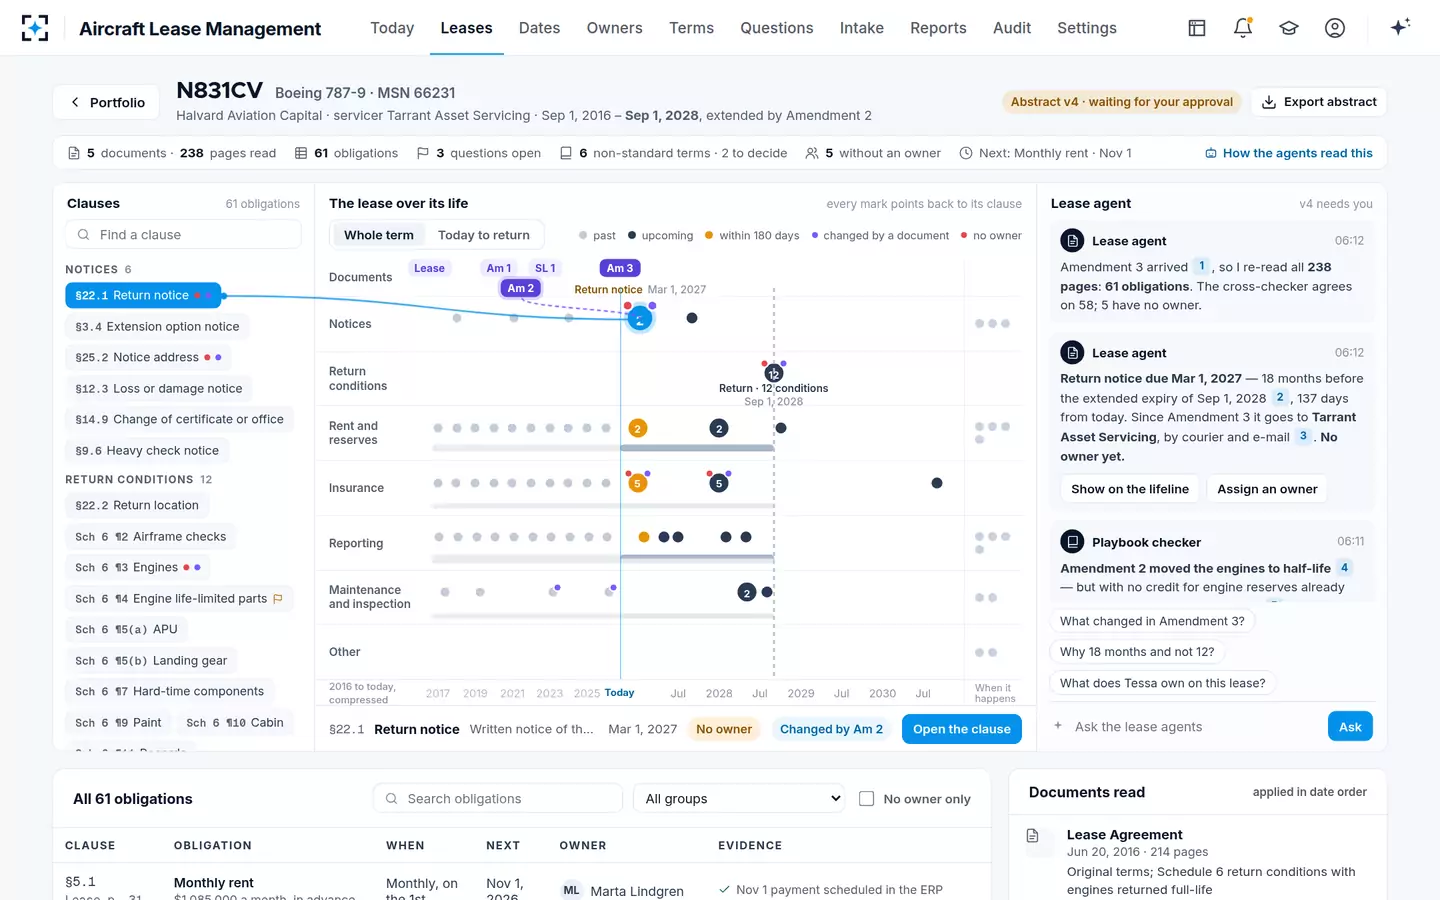Screen dimensions: 1440x900
Task: Click the orange 5 Insurance marker
Action: tap(637, 484)
